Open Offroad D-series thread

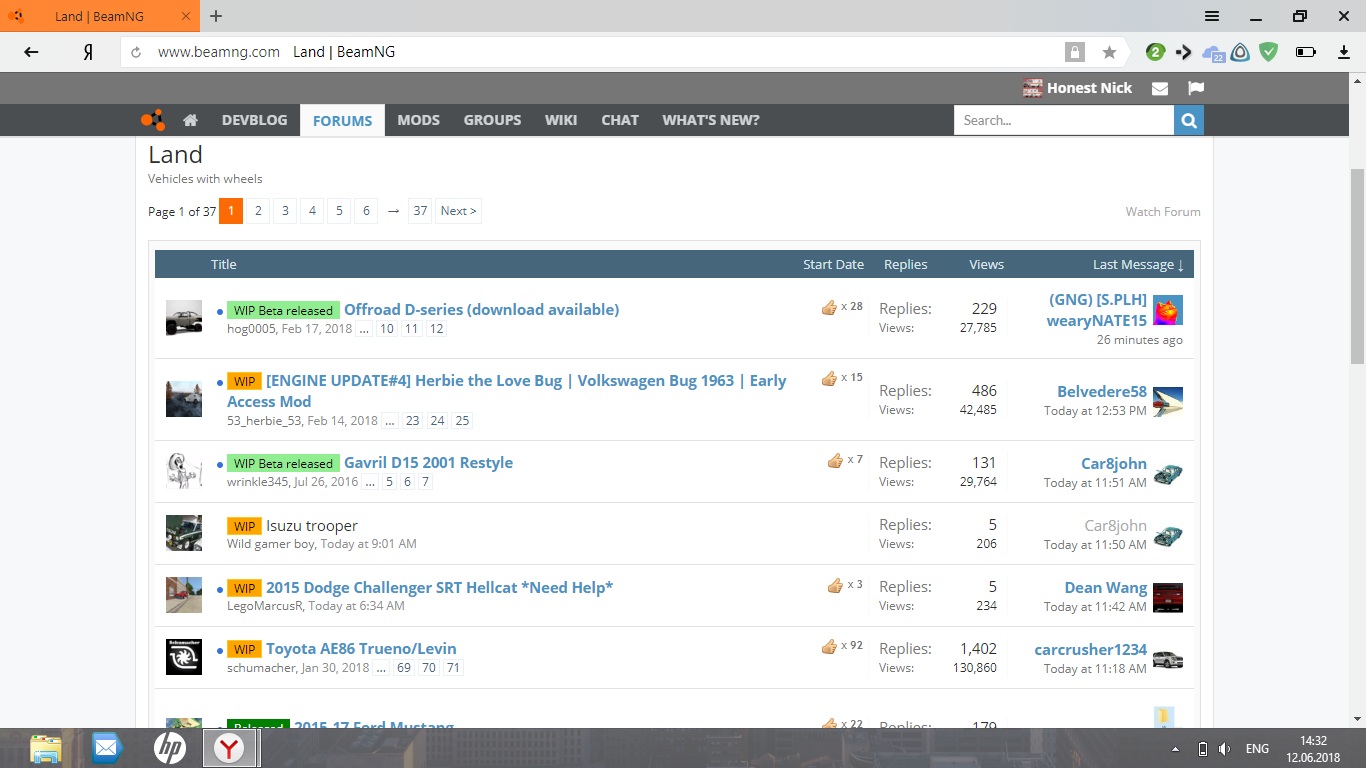pyautogui.click(x=482, y=310)
